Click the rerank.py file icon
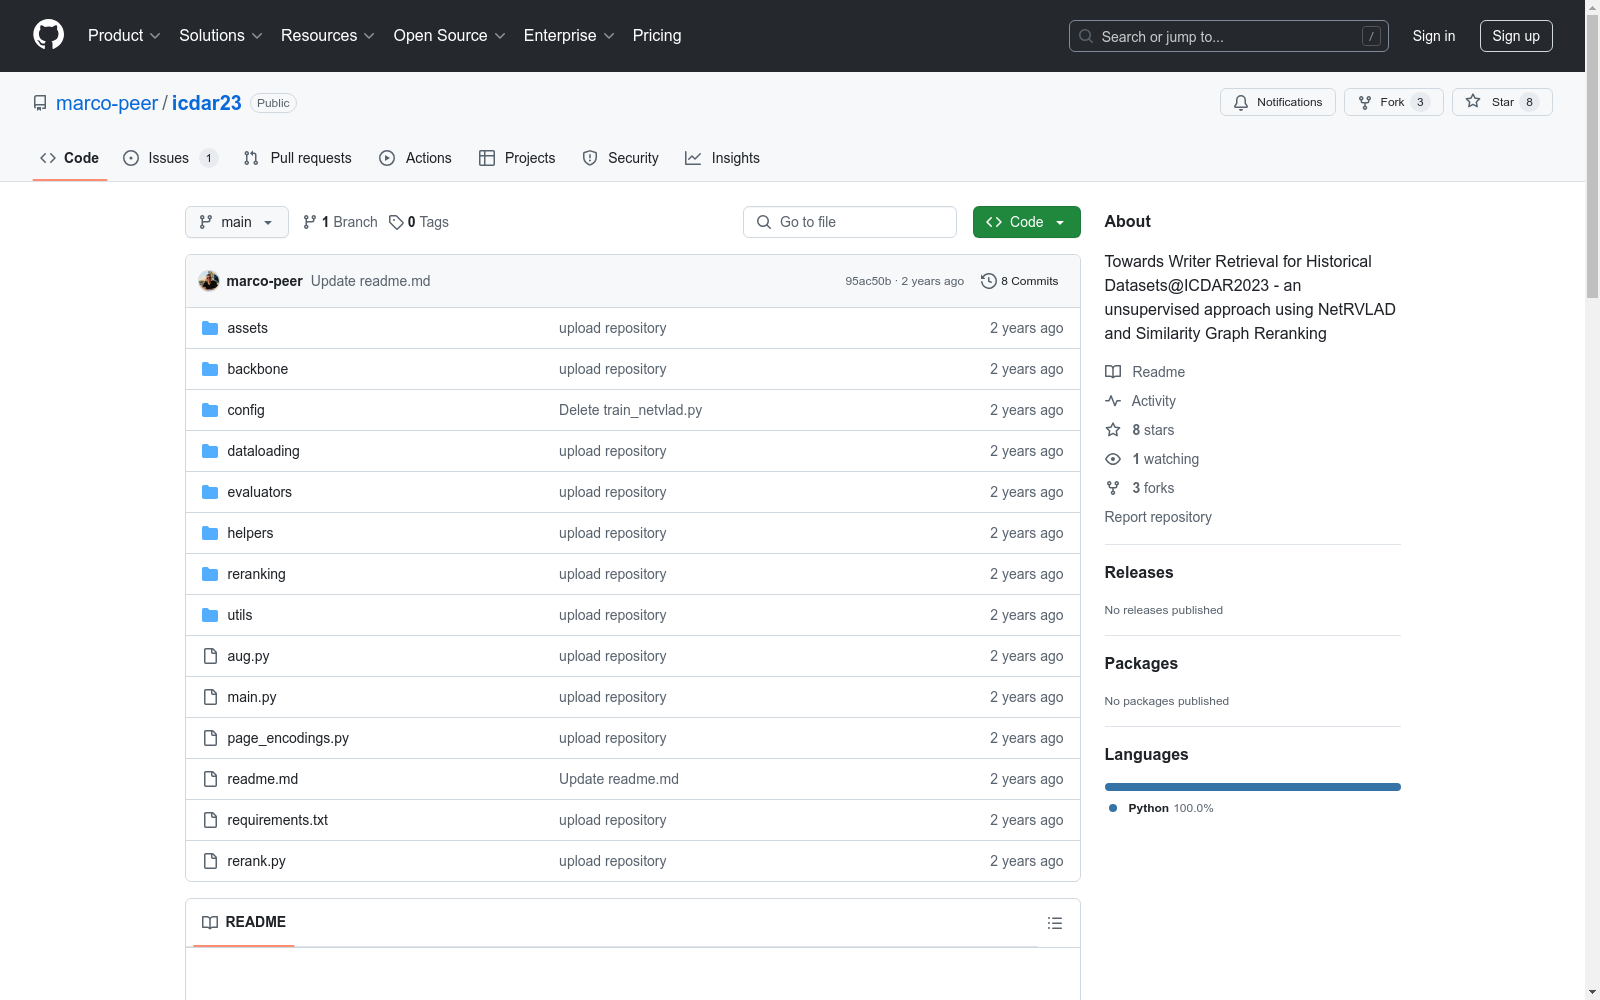This screenshot has height=1000, width=1600. coord(210,861)
